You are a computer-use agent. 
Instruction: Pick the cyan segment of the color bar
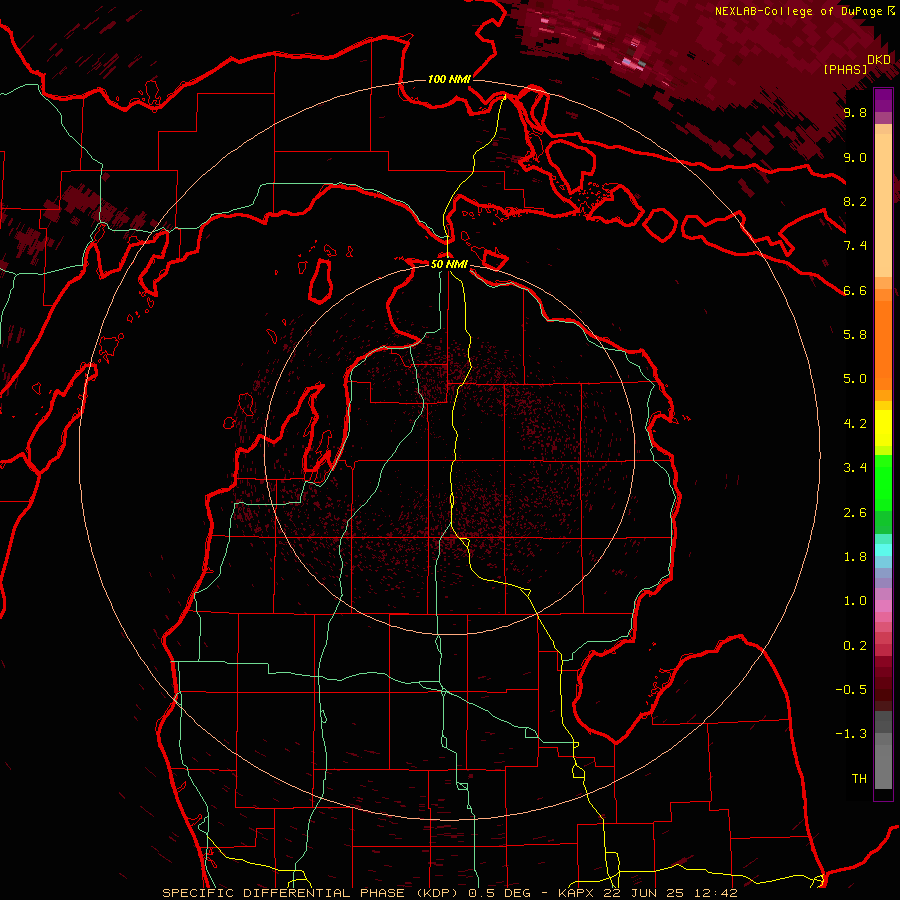tap(883, 550)
